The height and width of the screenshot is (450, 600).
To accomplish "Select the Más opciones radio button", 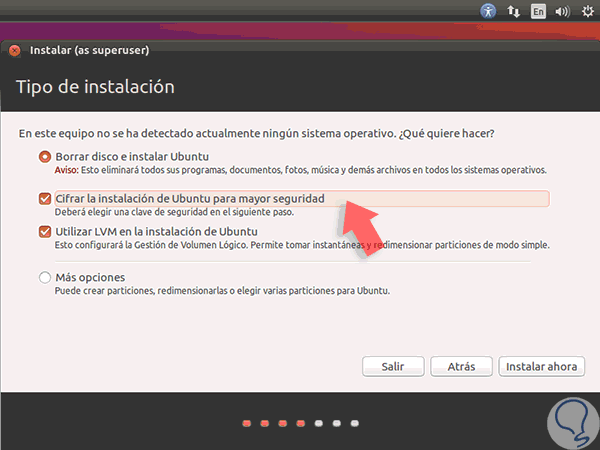I will (x=45, y=277).
